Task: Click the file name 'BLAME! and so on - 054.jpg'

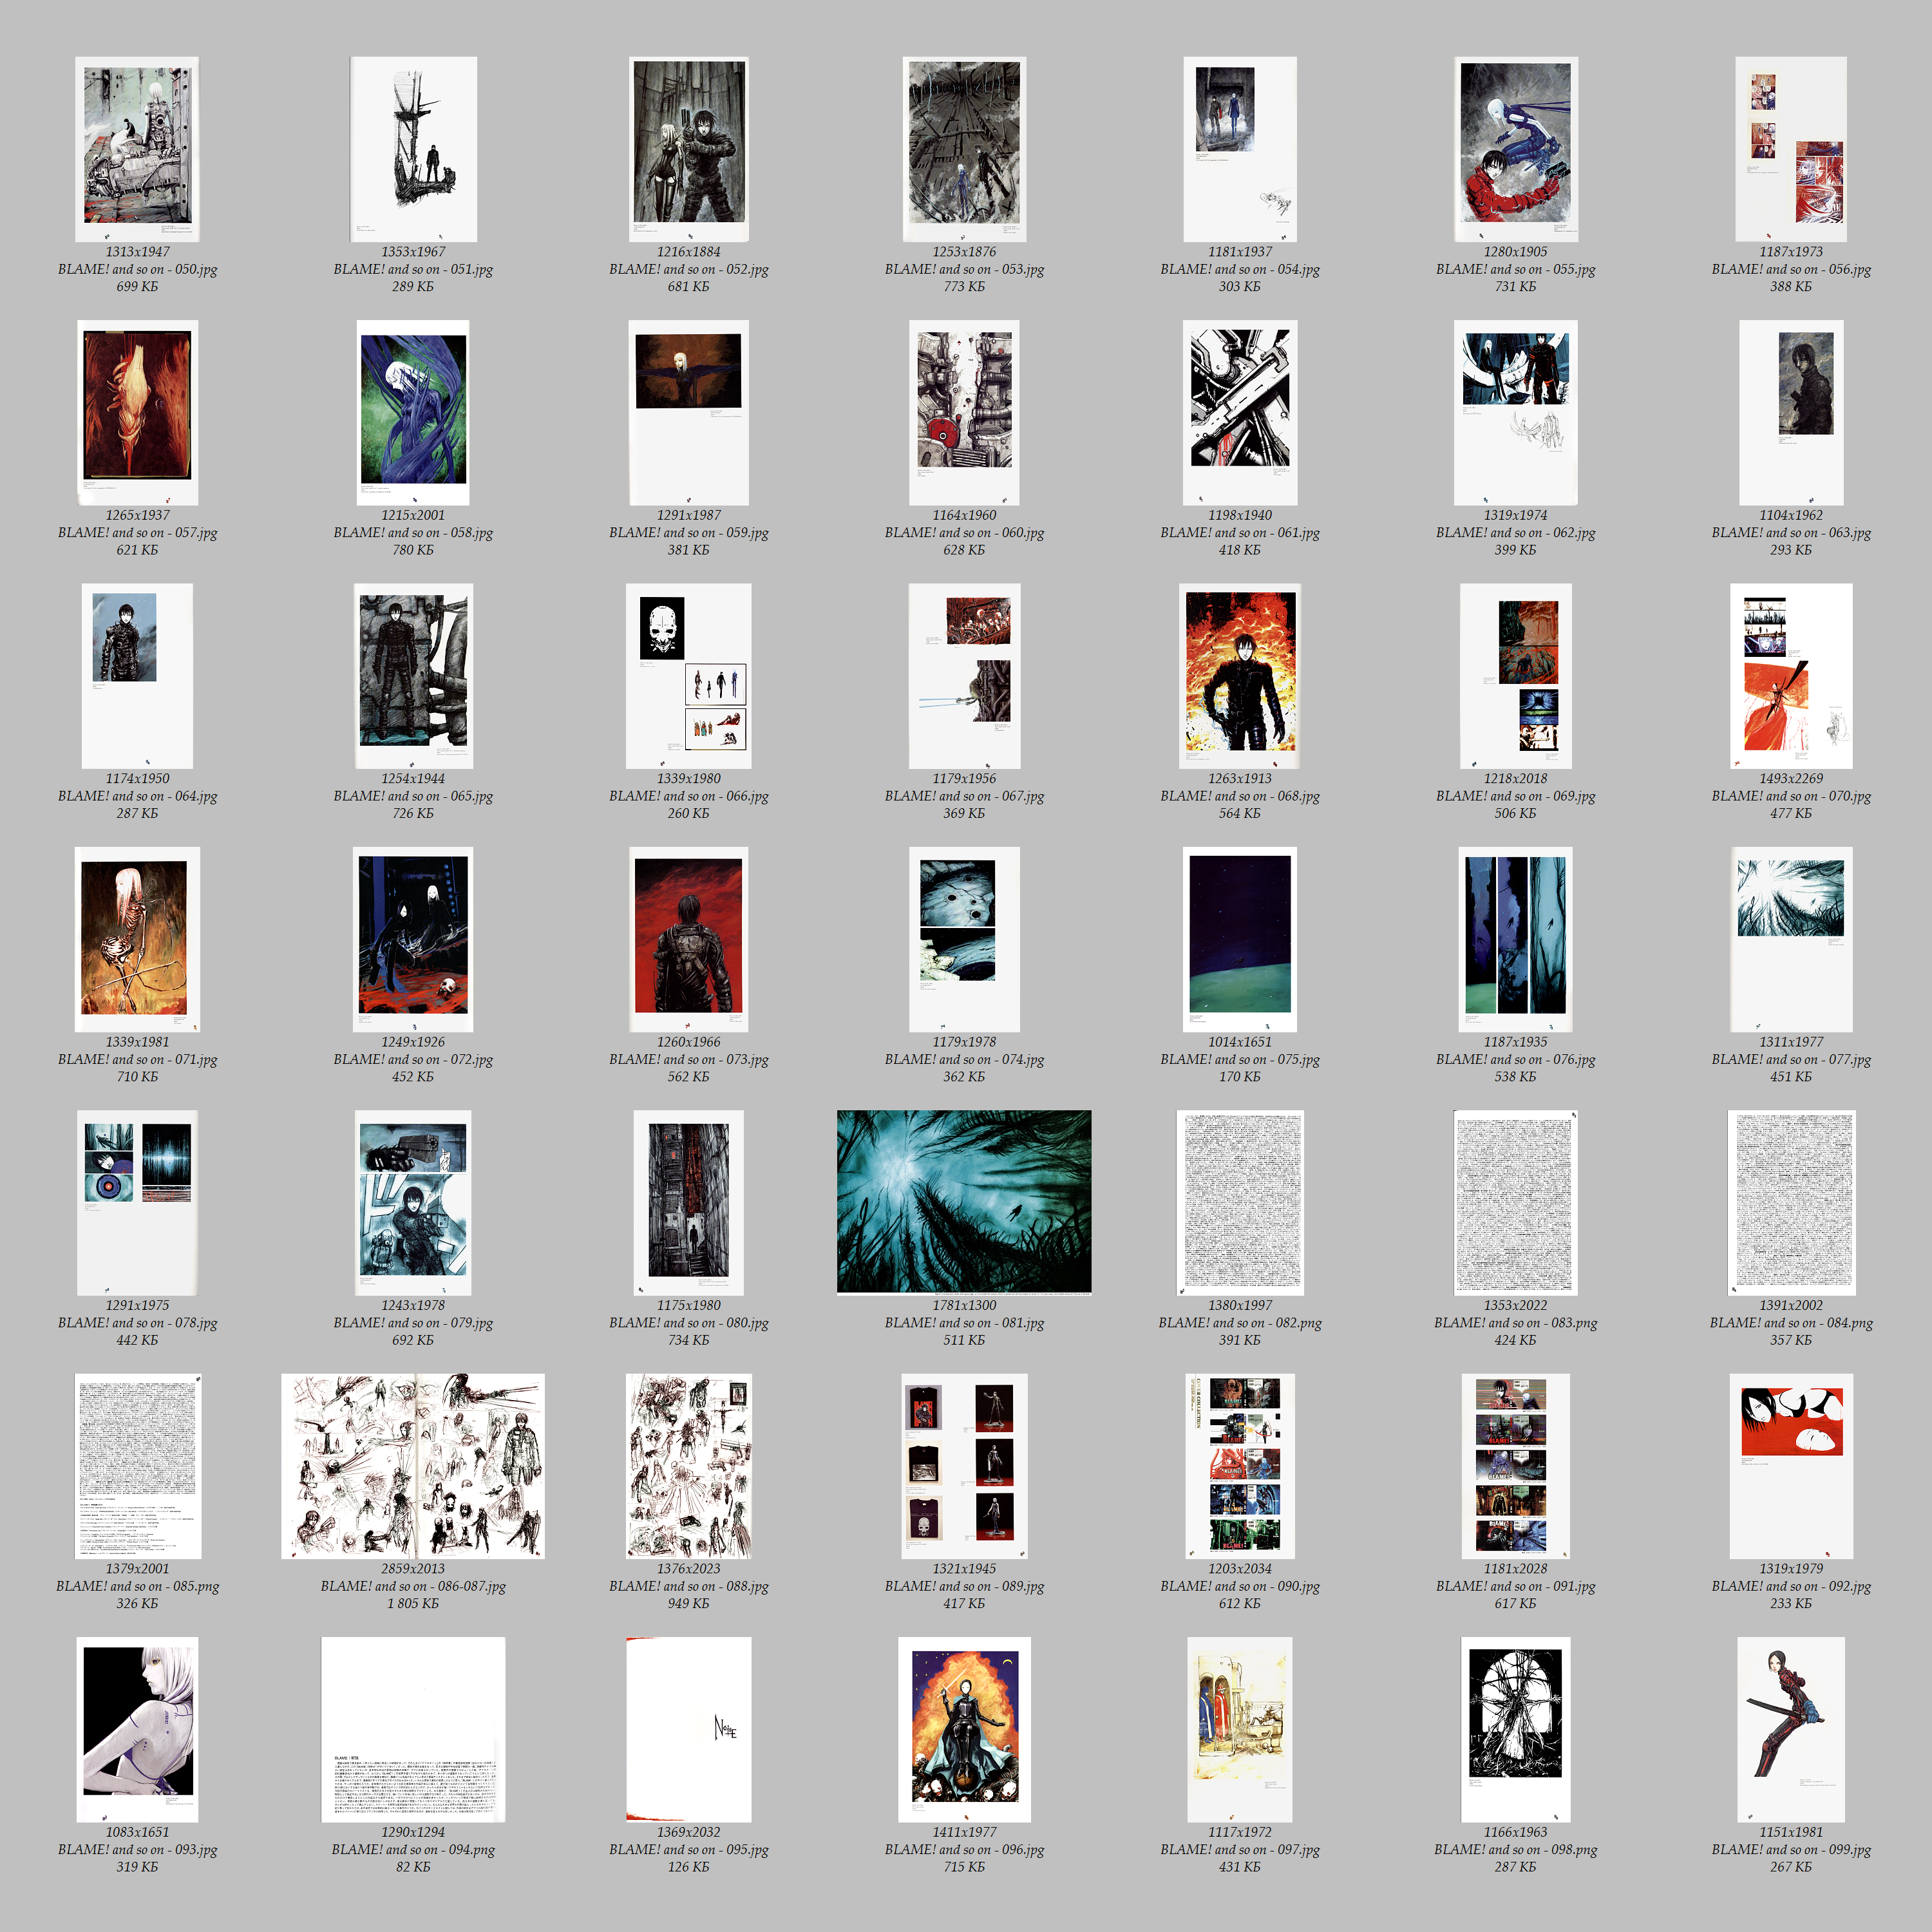Action: [x=1240, y=269]
